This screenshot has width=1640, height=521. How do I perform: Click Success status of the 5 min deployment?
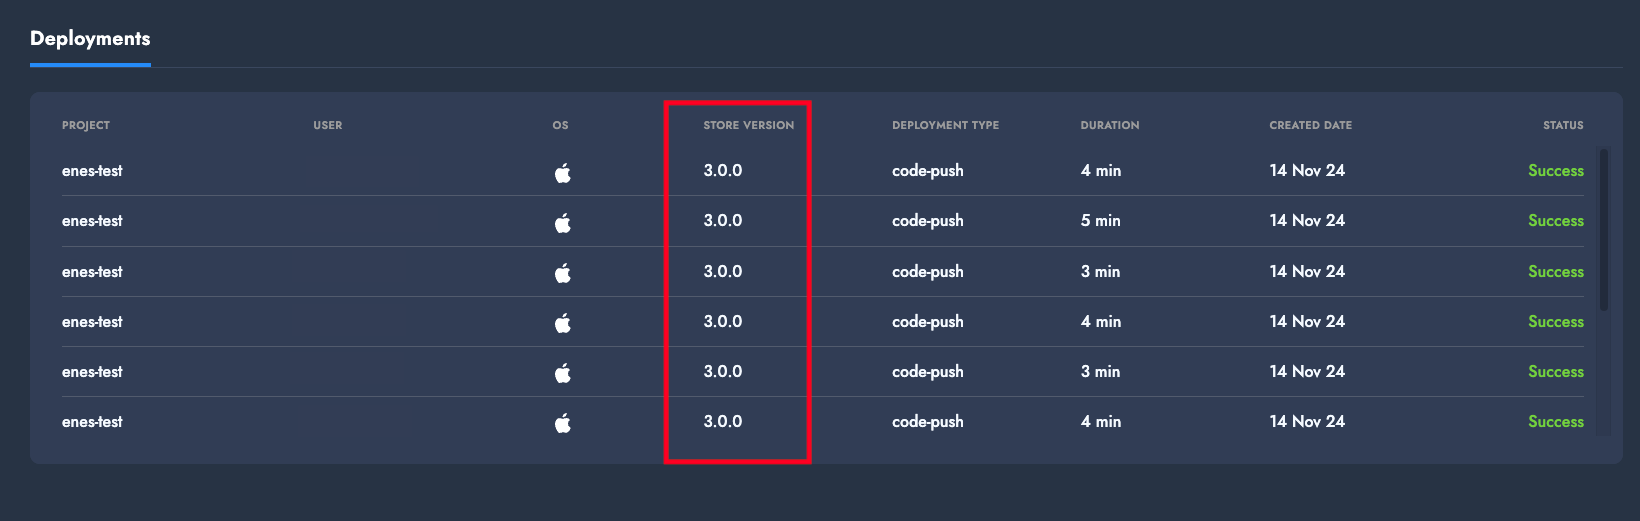(1555, 221)
